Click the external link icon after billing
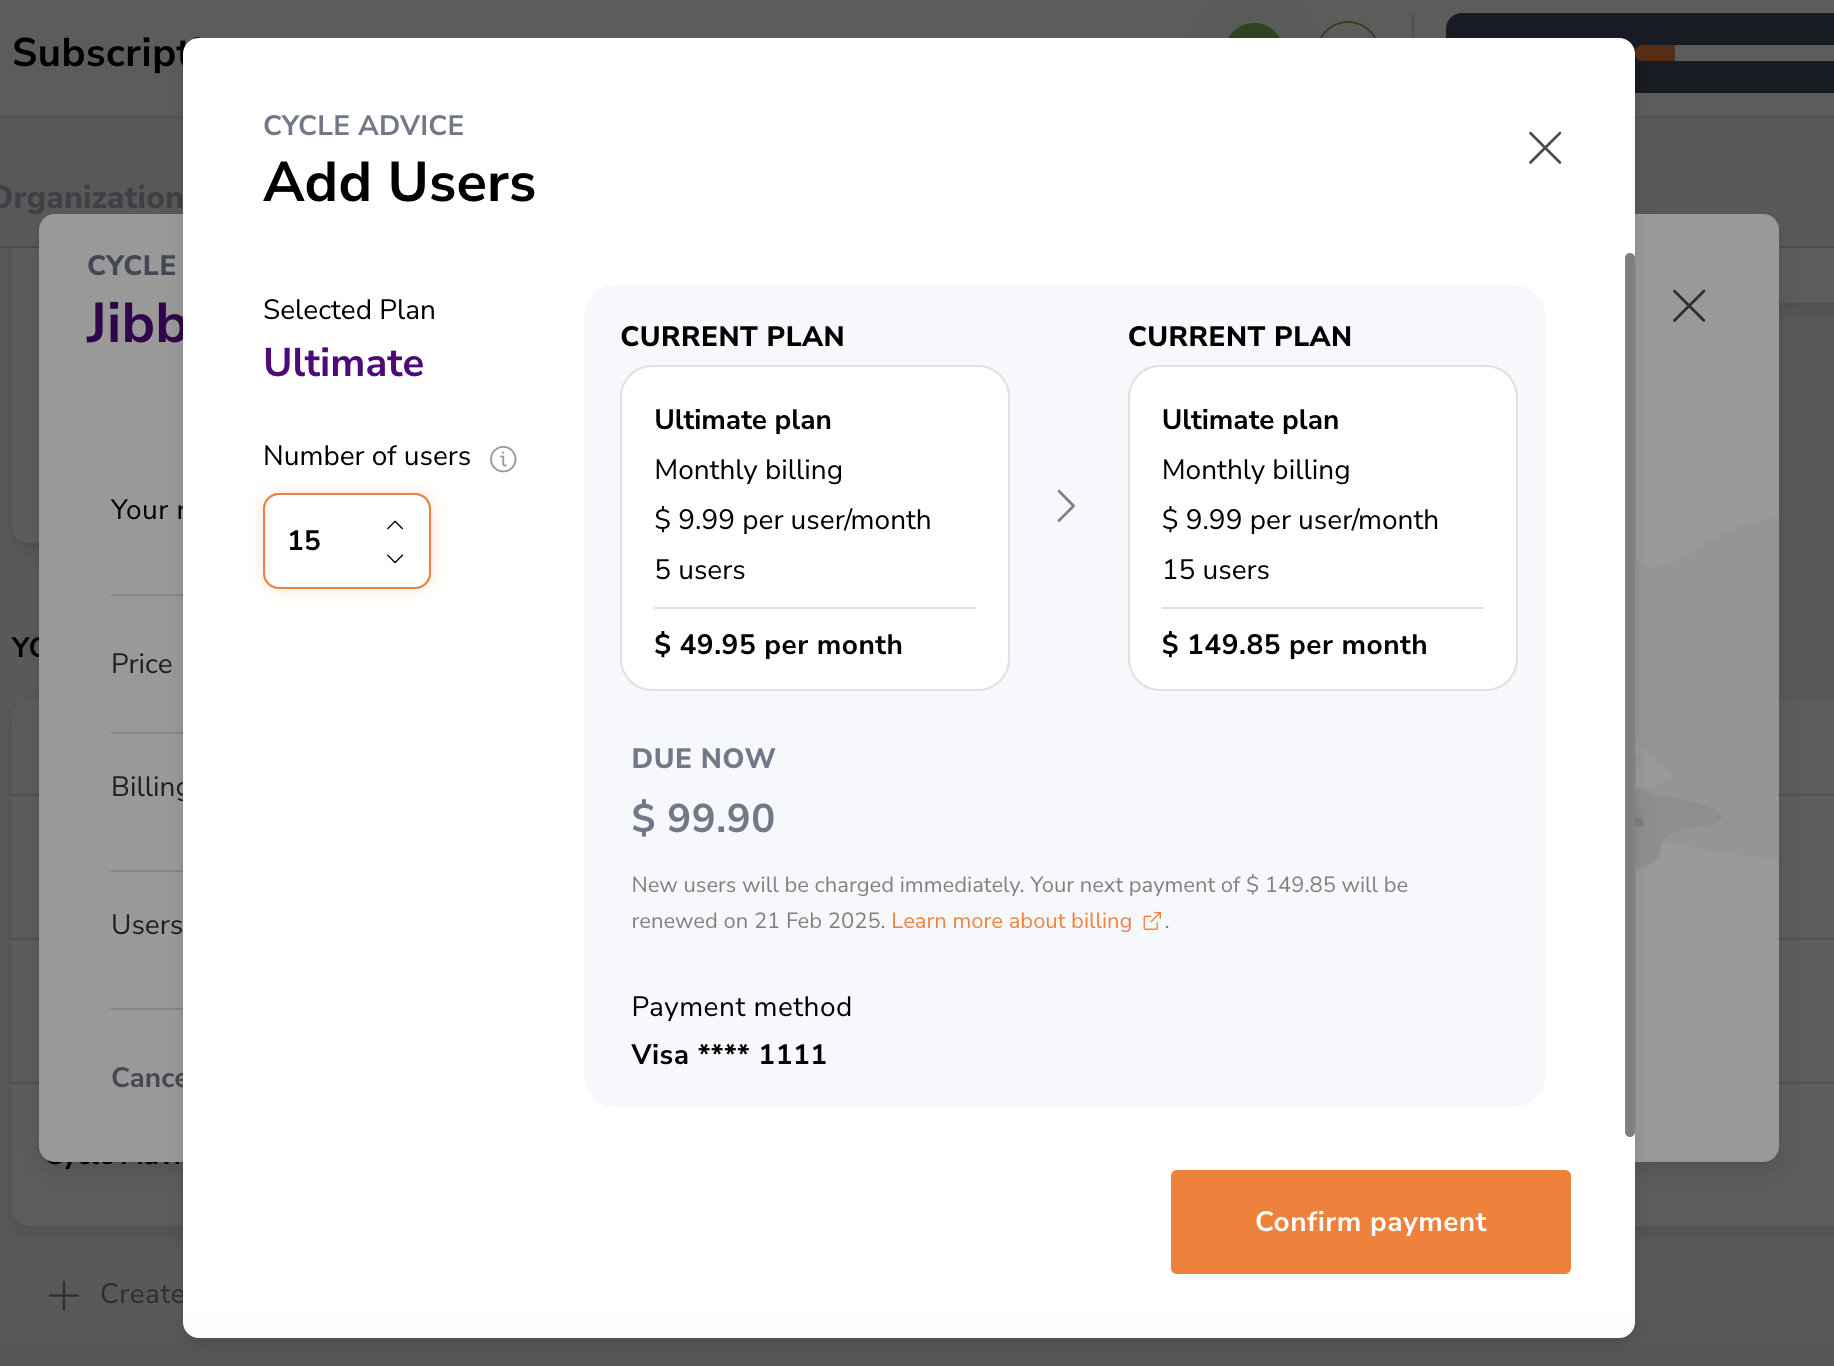This screenshot has width=1834, height=1366. tap(1152, 921)
